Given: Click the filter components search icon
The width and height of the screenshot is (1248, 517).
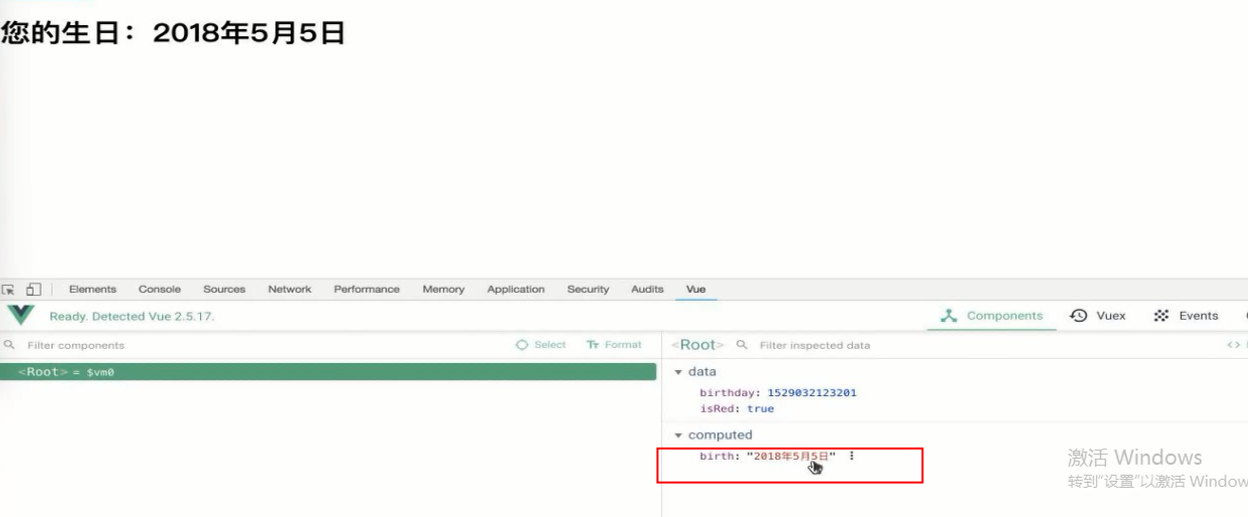Looking at the screenshot, I should 10,345.
